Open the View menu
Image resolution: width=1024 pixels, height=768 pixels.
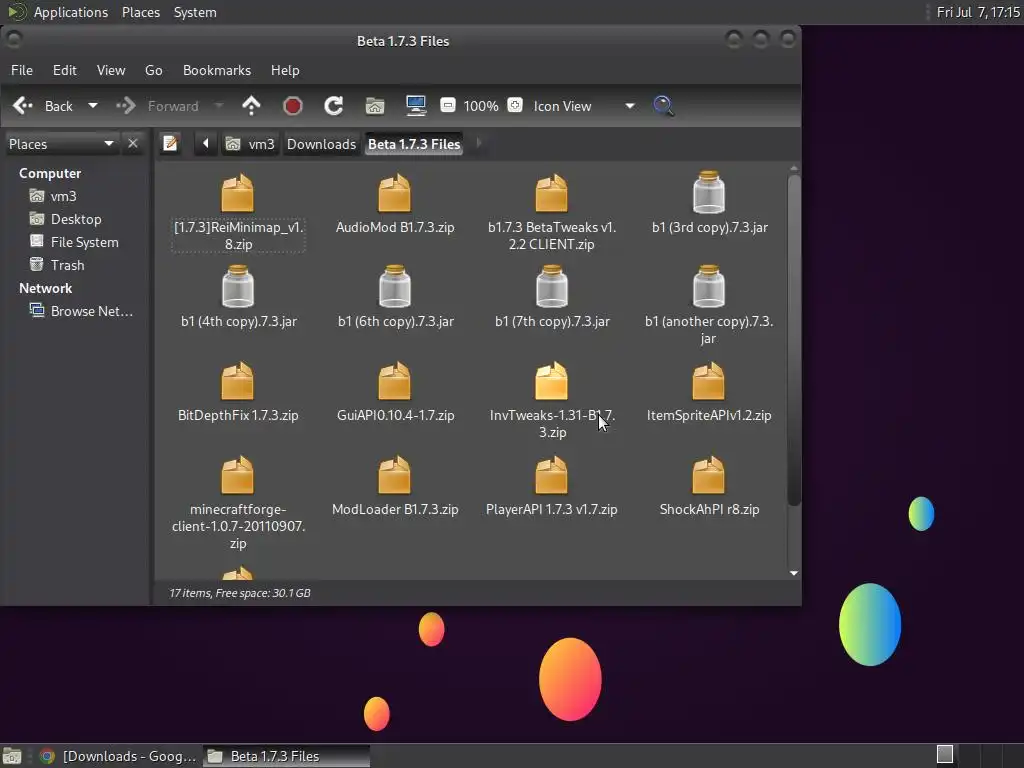[111, 70]
